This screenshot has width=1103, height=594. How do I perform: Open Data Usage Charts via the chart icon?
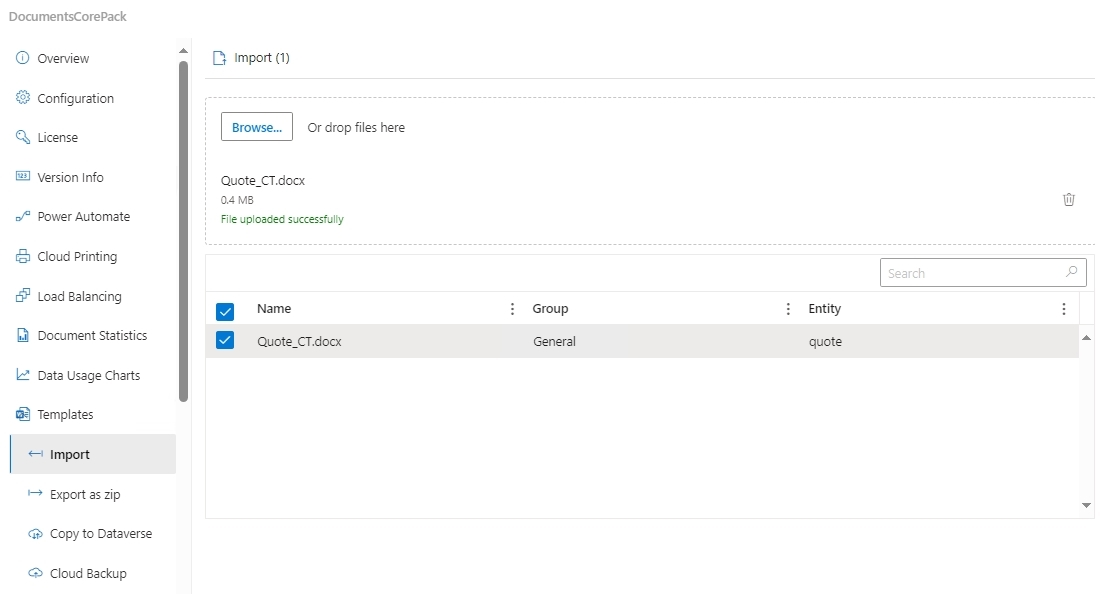23,375
